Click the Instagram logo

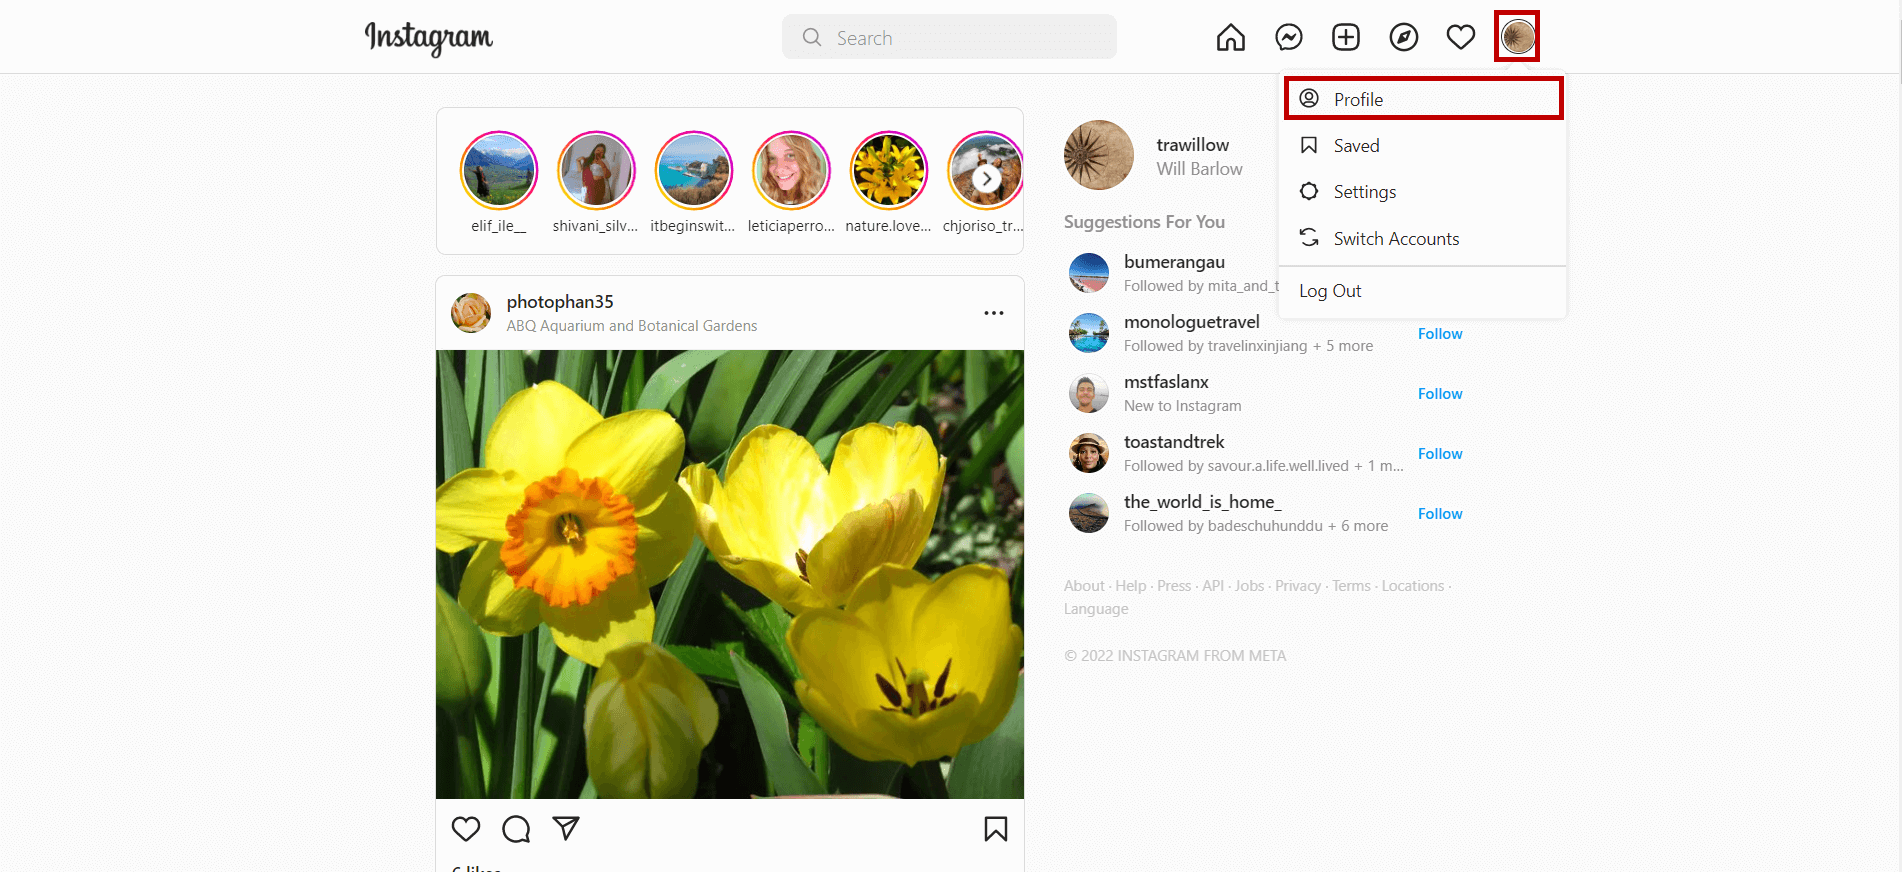[x=428, y=38]
